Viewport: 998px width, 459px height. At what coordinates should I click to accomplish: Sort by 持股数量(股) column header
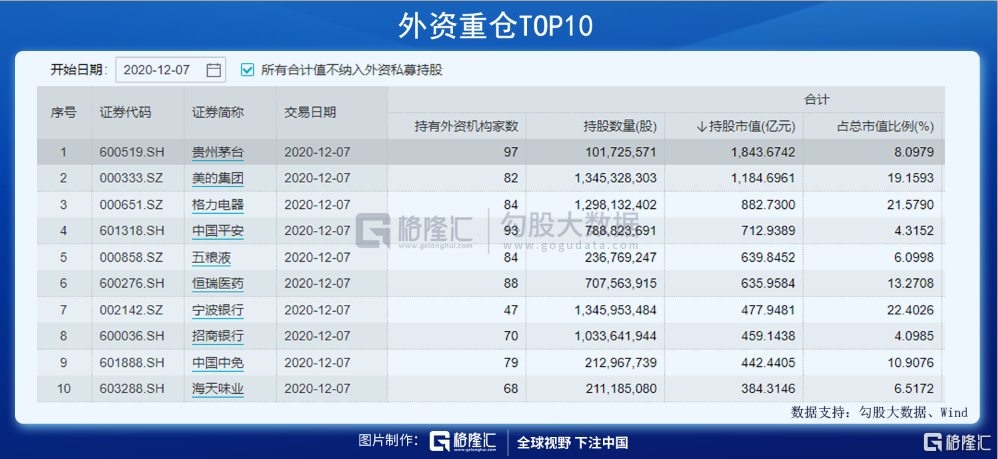(619, 127)
